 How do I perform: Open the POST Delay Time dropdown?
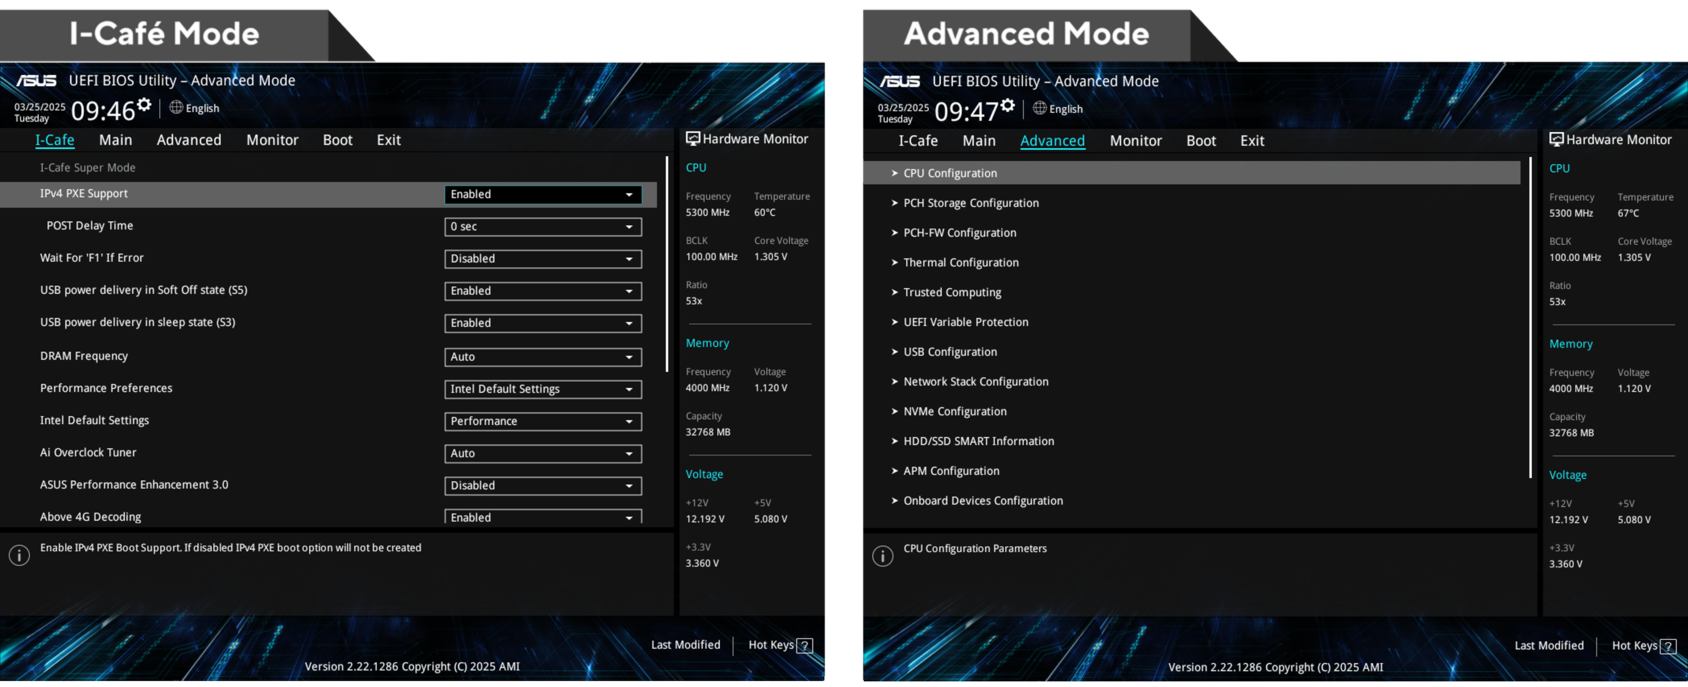[x=543, y=226]
